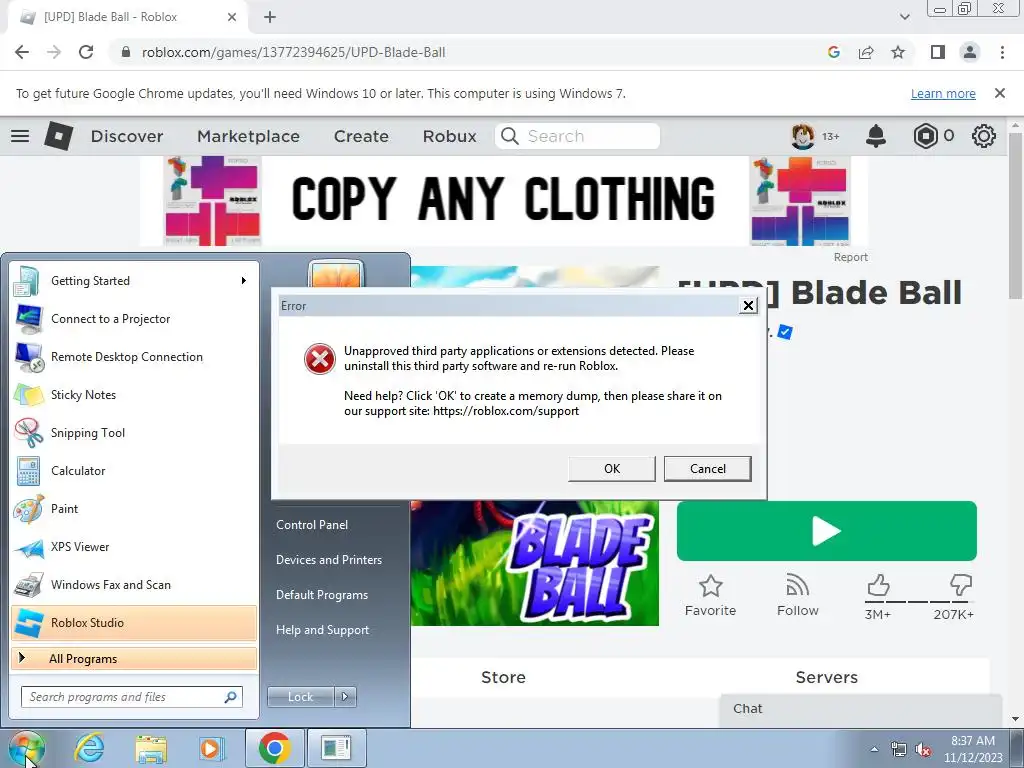This screenshot has height=768, width=1024.
Task: Dismiss the Chrome update notification bar
Action: [x=1000, y=93]
